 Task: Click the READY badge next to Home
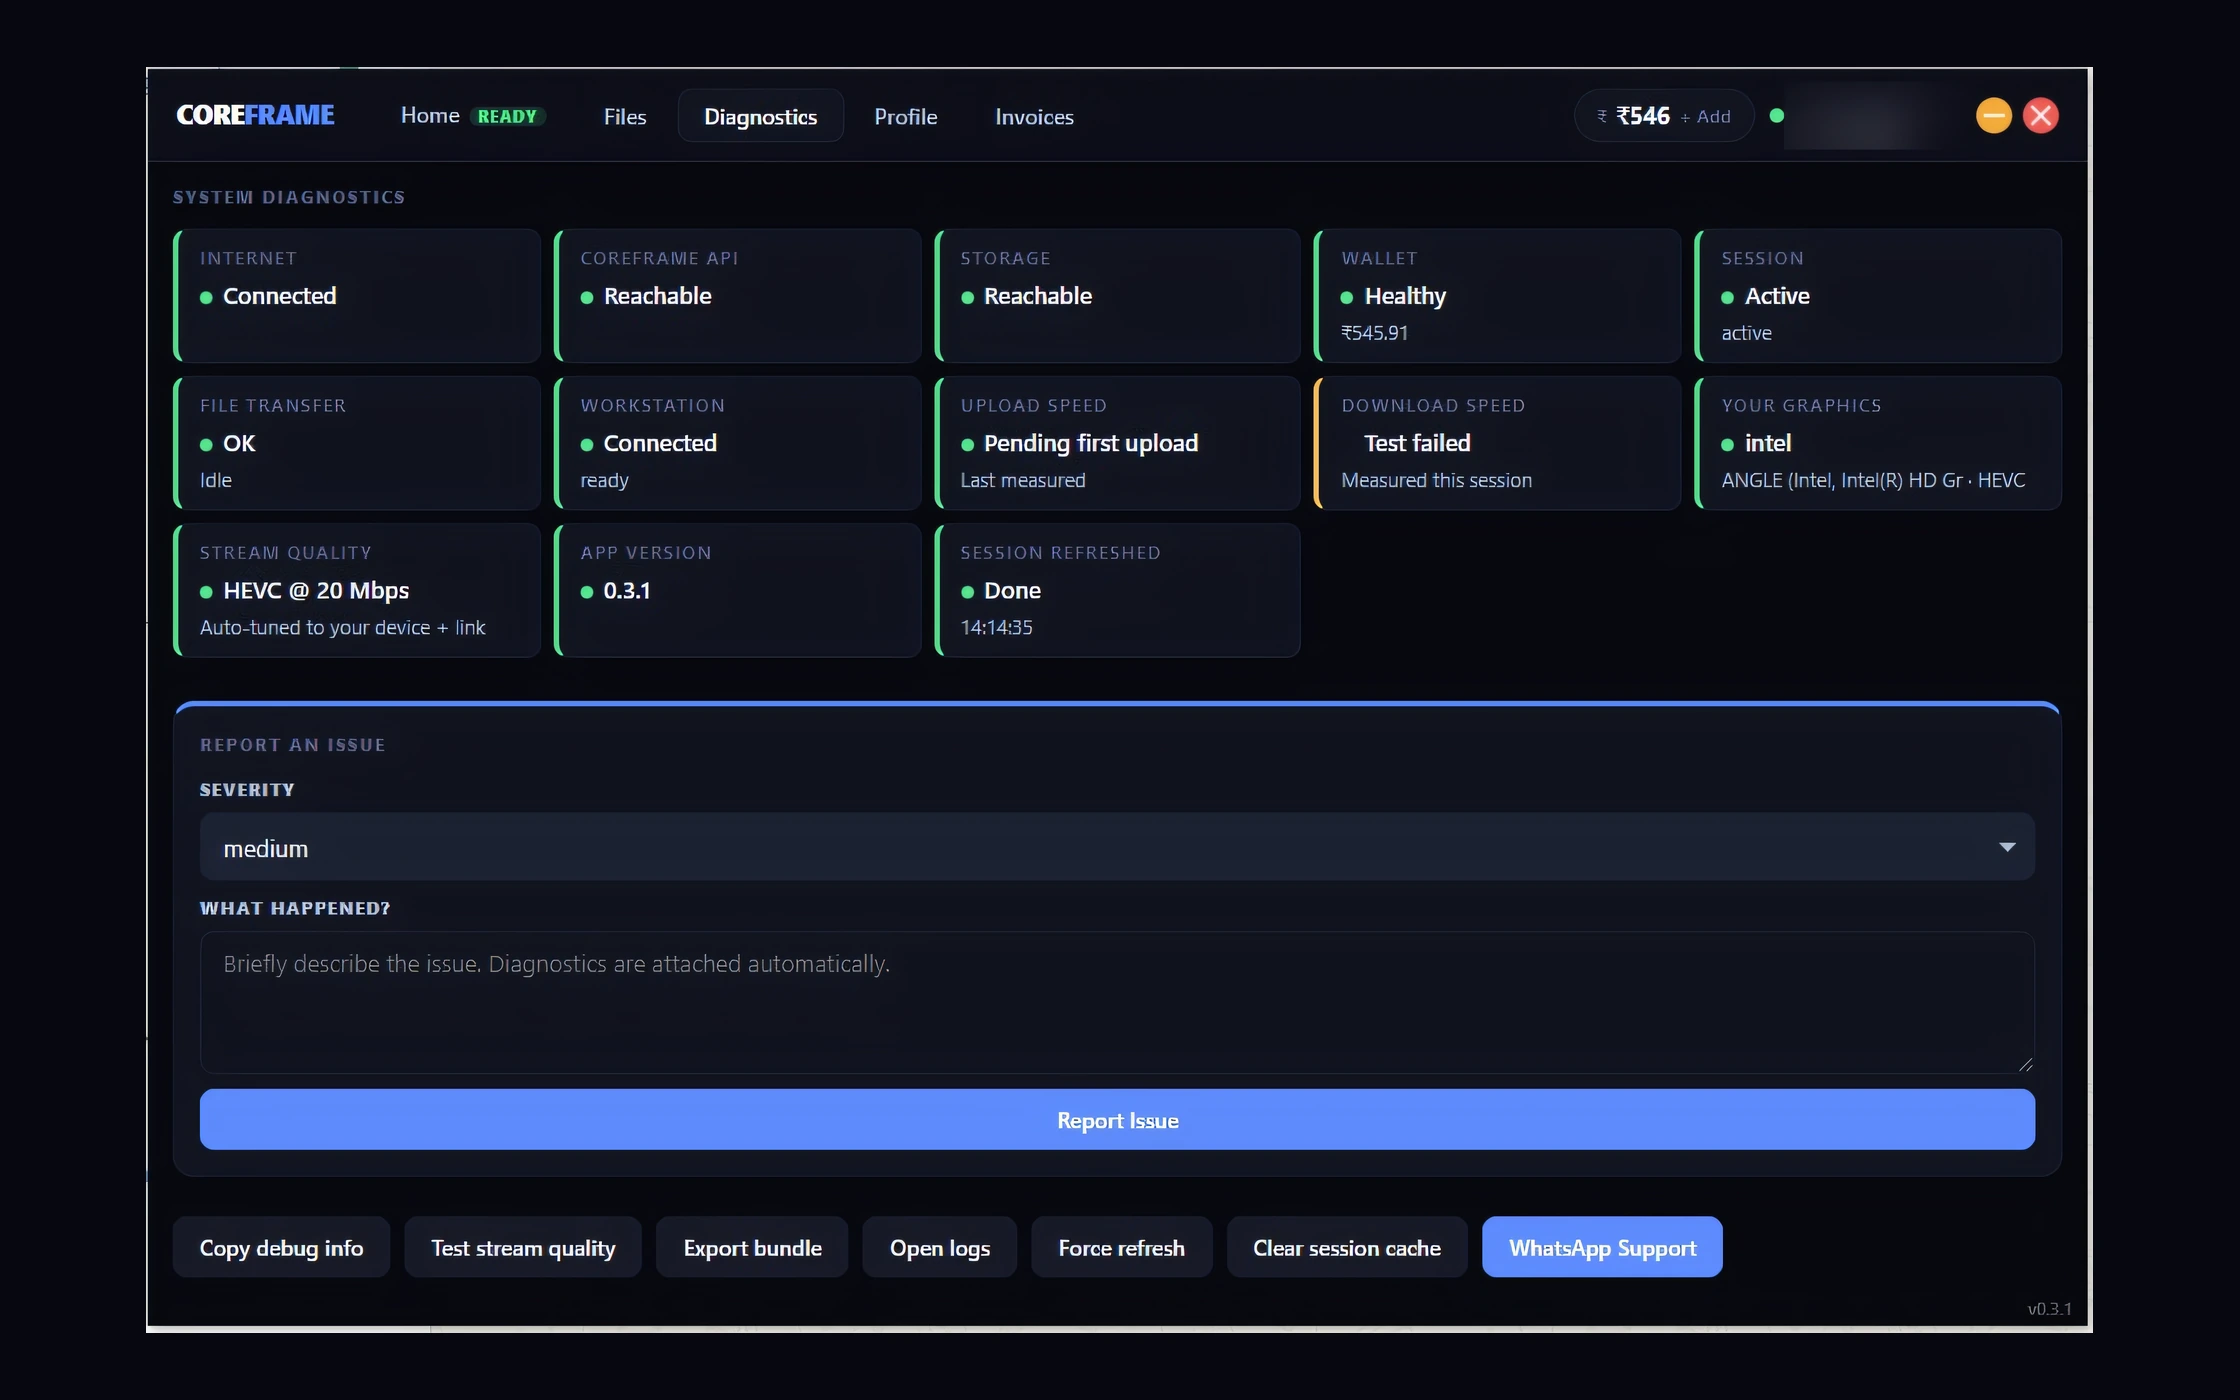point(507,116)
